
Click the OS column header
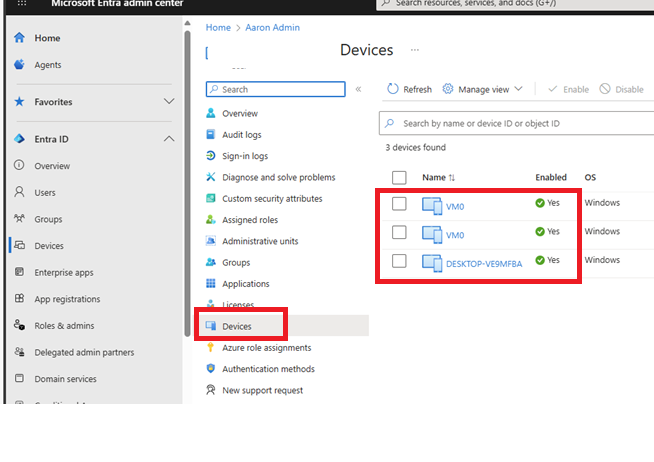pos(590,177)
